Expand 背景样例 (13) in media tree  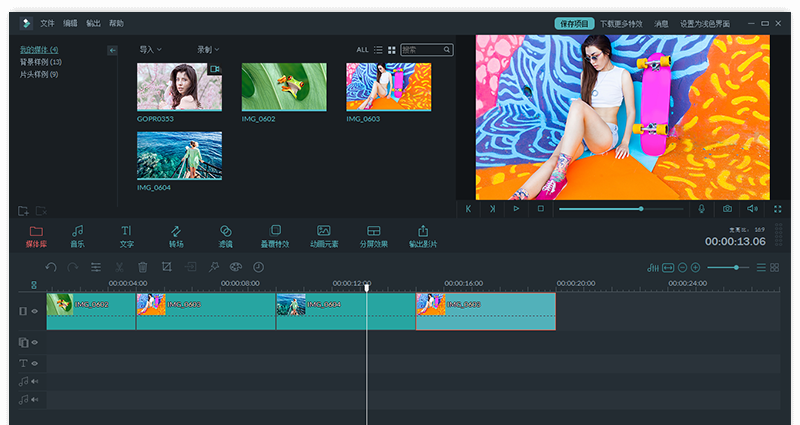coord(41,62)
